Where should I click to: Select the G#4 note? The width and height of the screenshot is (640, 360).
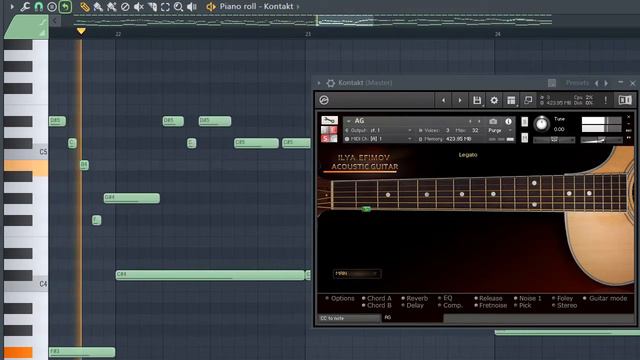[131, 198]
